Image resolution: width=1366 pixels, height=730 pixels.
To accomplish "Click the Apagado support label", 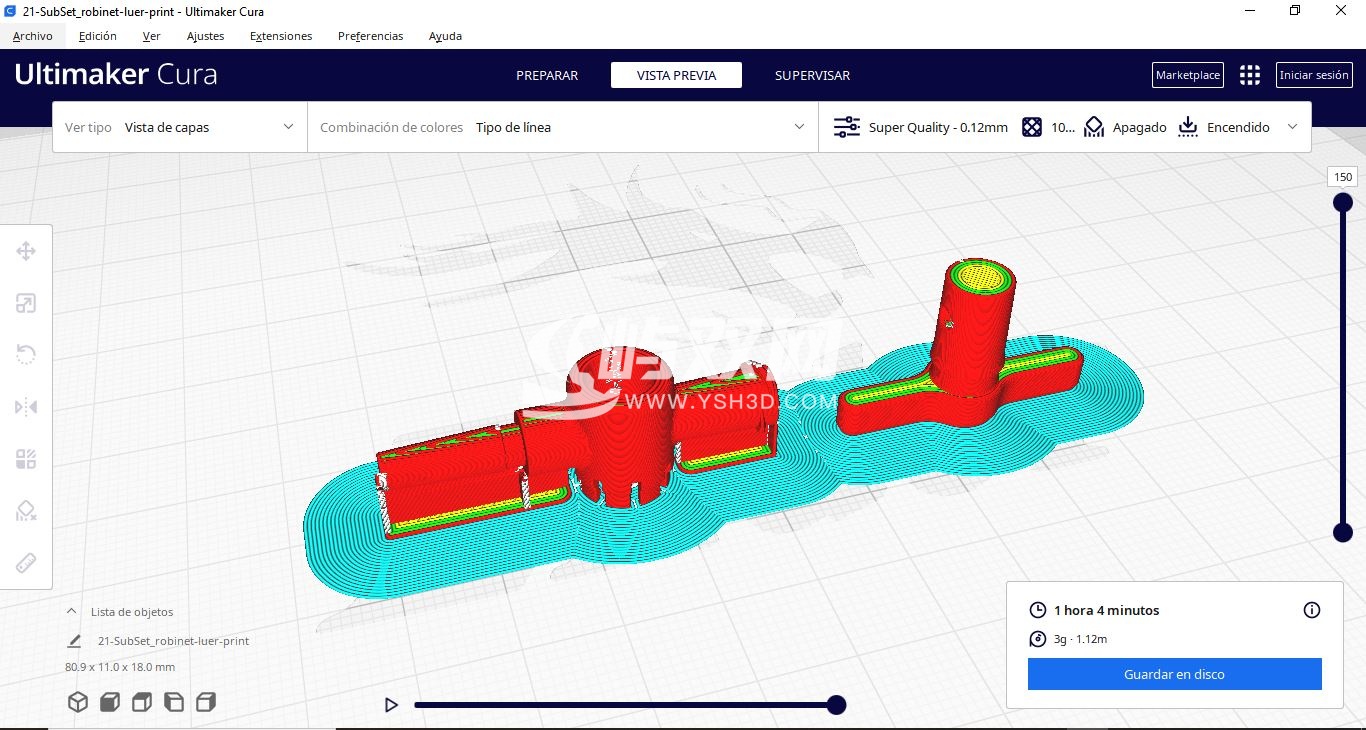I will coord(1140,127).
